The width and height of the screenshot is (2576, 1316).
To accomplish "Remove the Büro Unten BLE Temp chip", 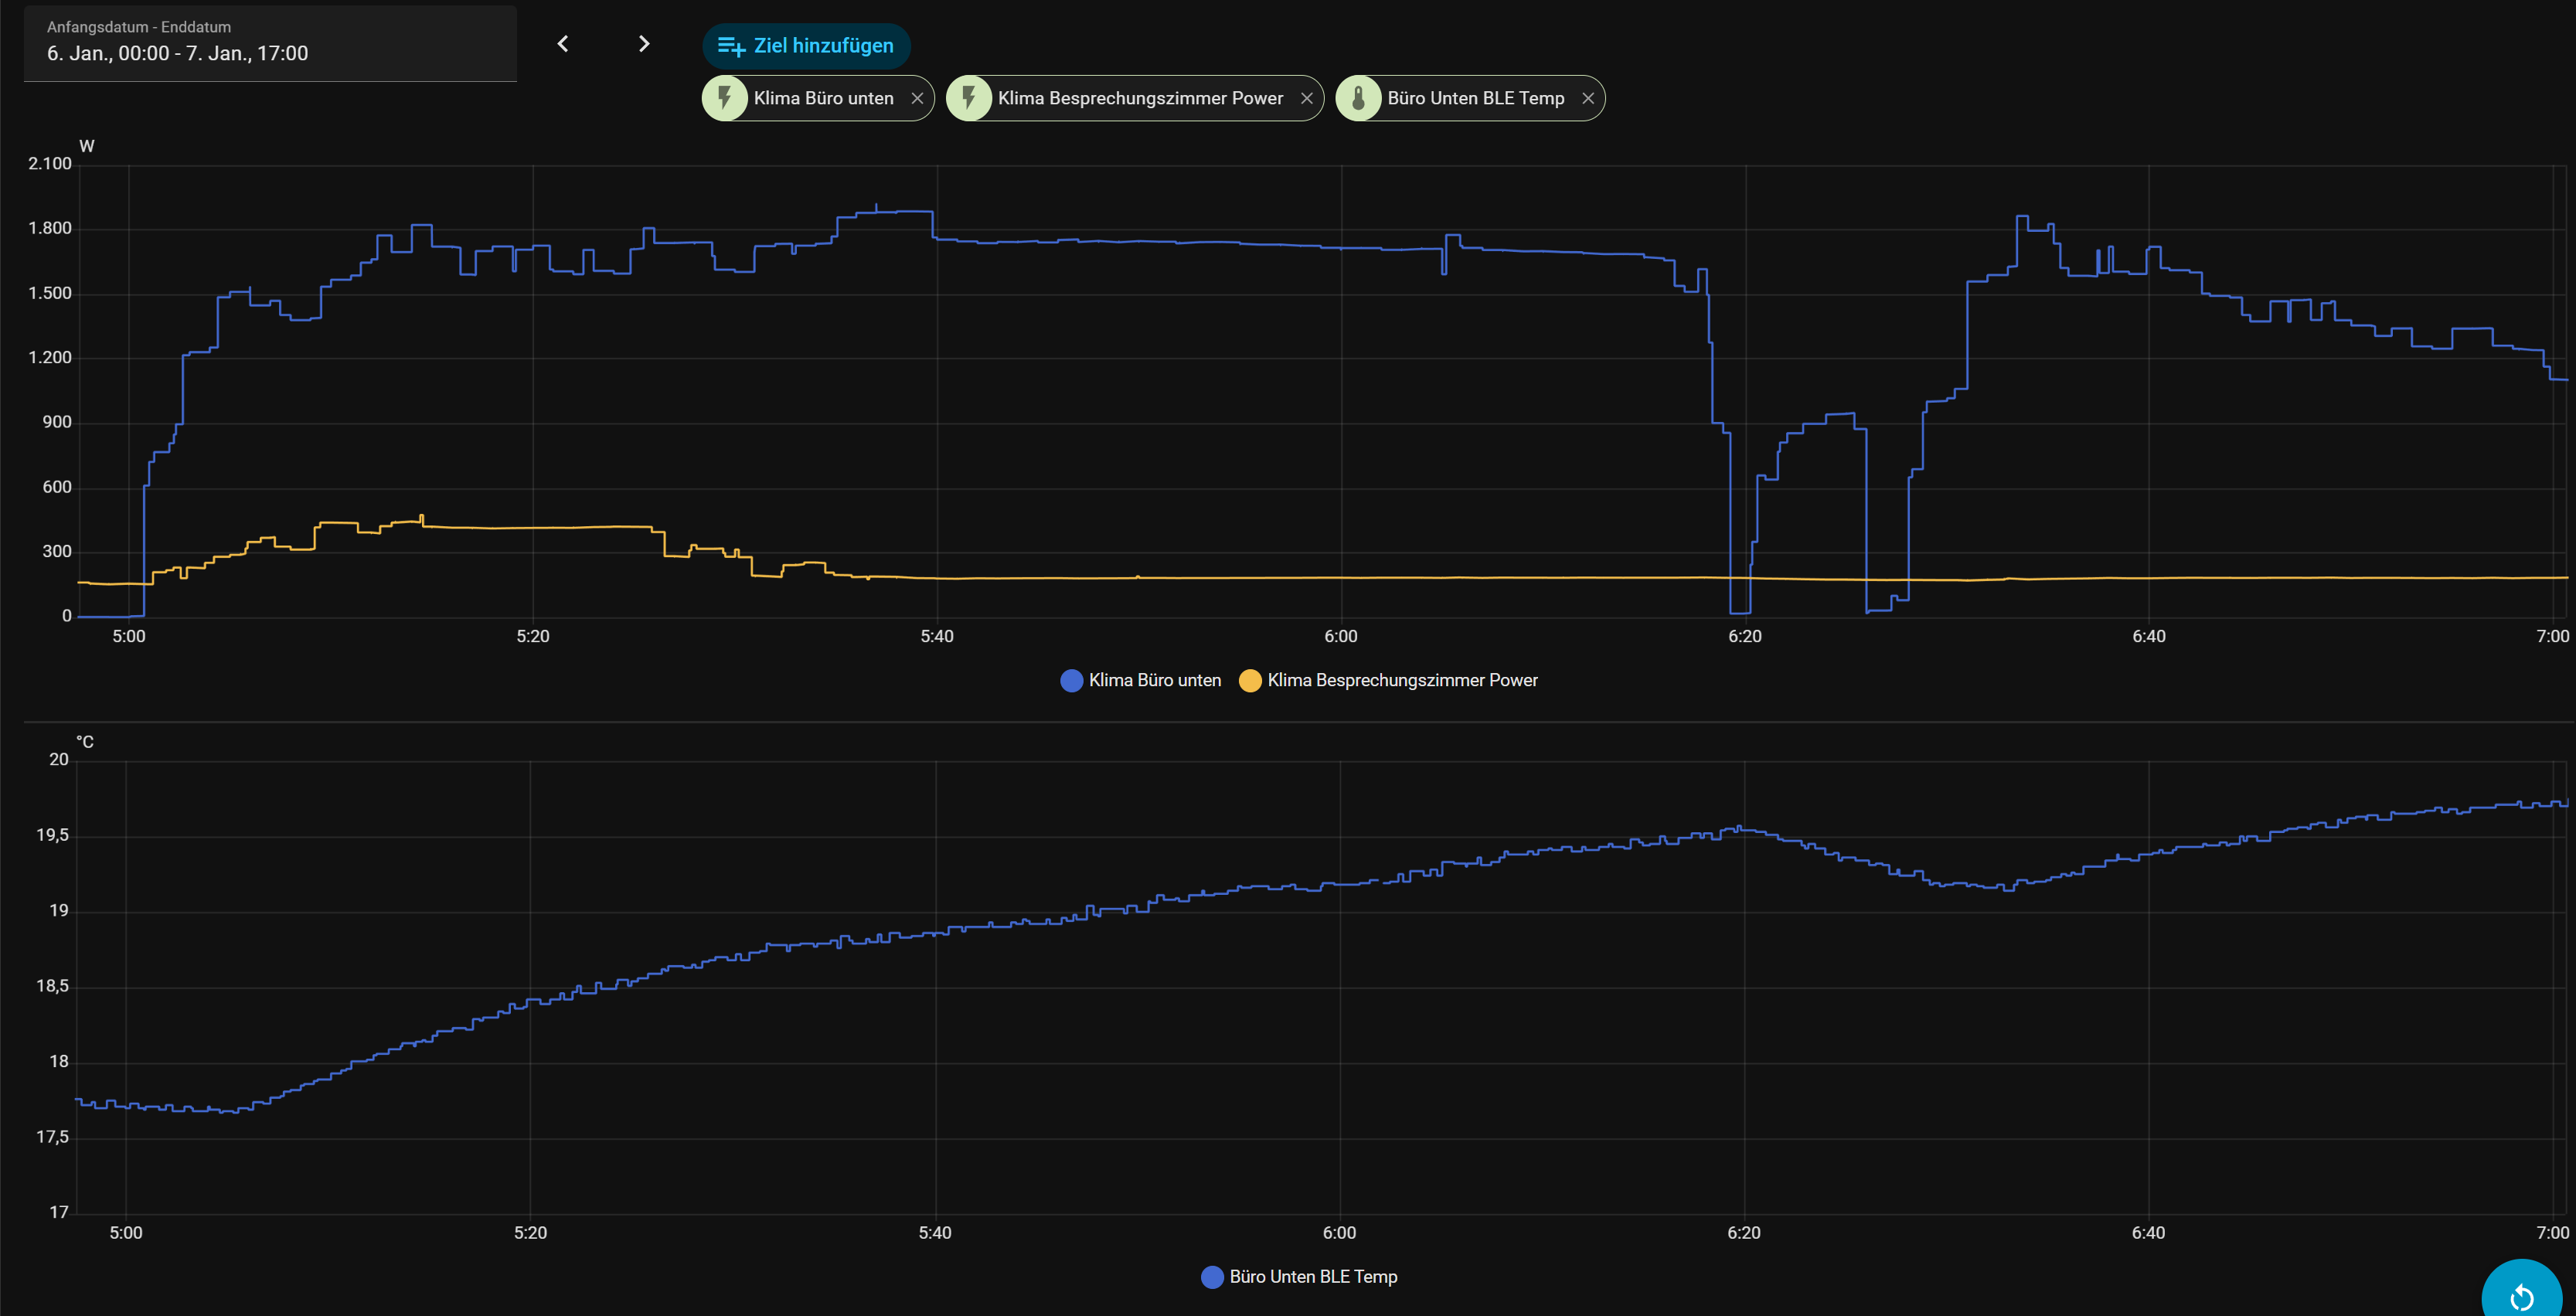I will [1588, 98].
